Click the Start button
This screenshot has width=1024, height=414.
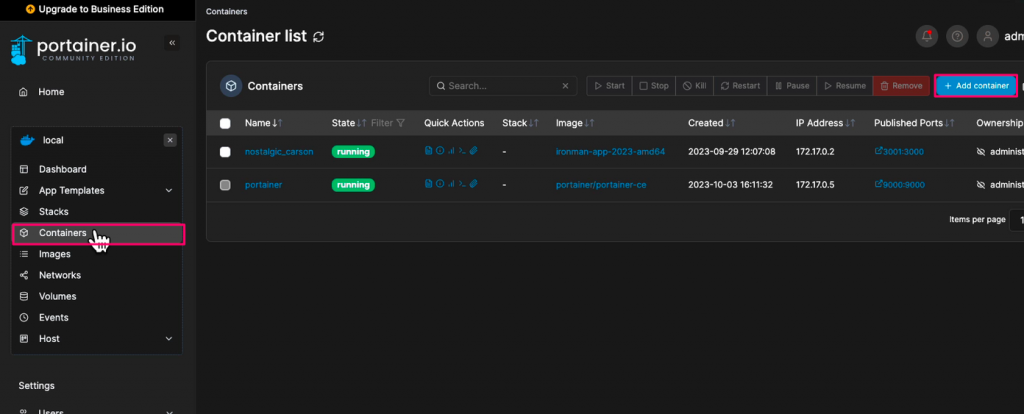click(x=609, y=86)
